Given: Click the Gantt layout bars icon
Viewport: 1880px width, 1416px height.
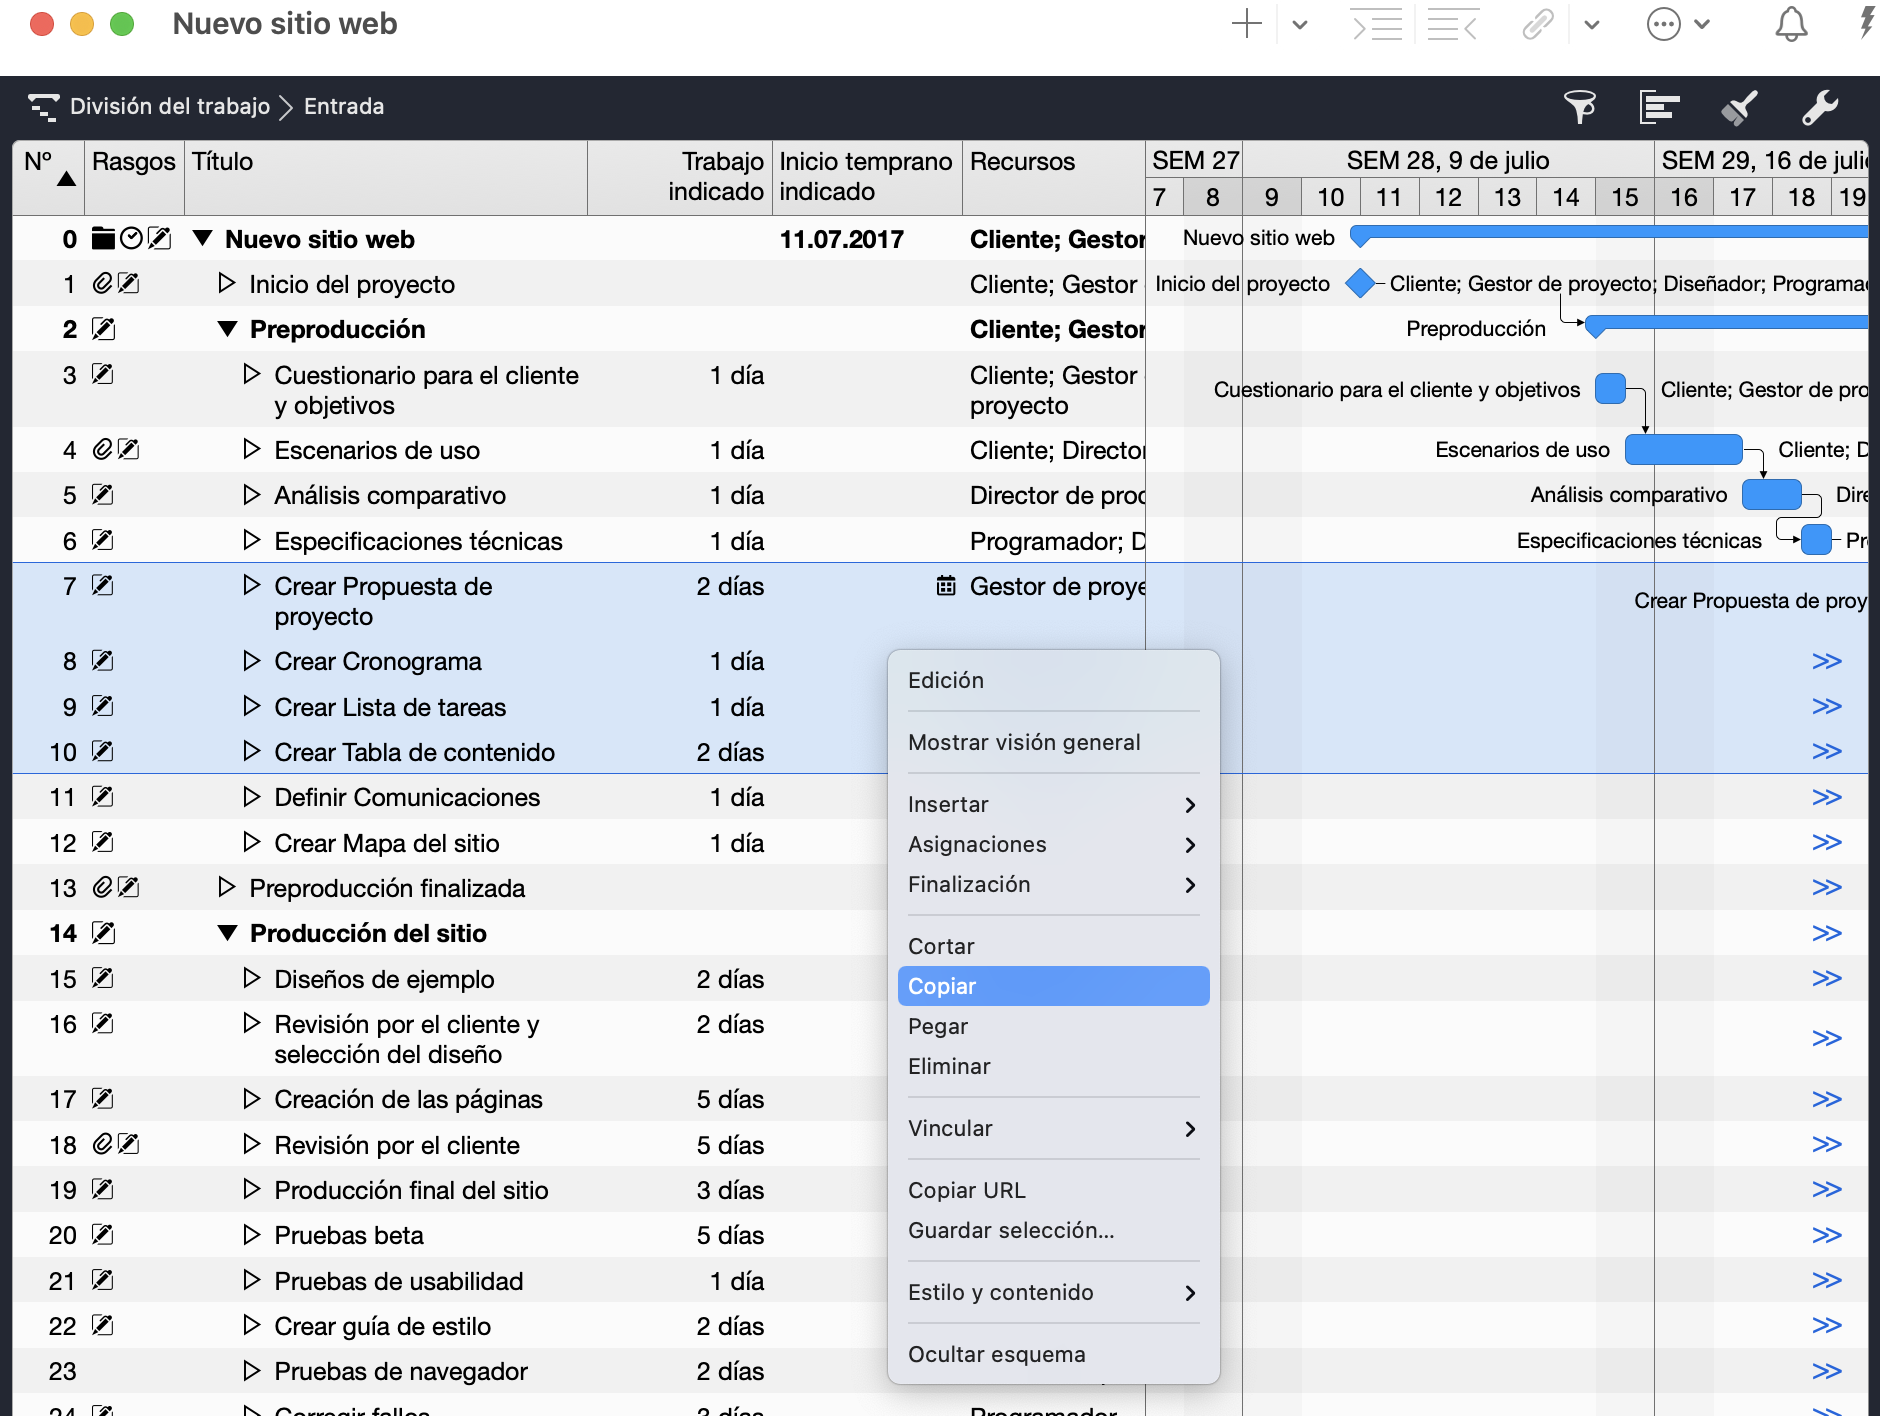Looking at the screenshot, I should (1659, 107).
